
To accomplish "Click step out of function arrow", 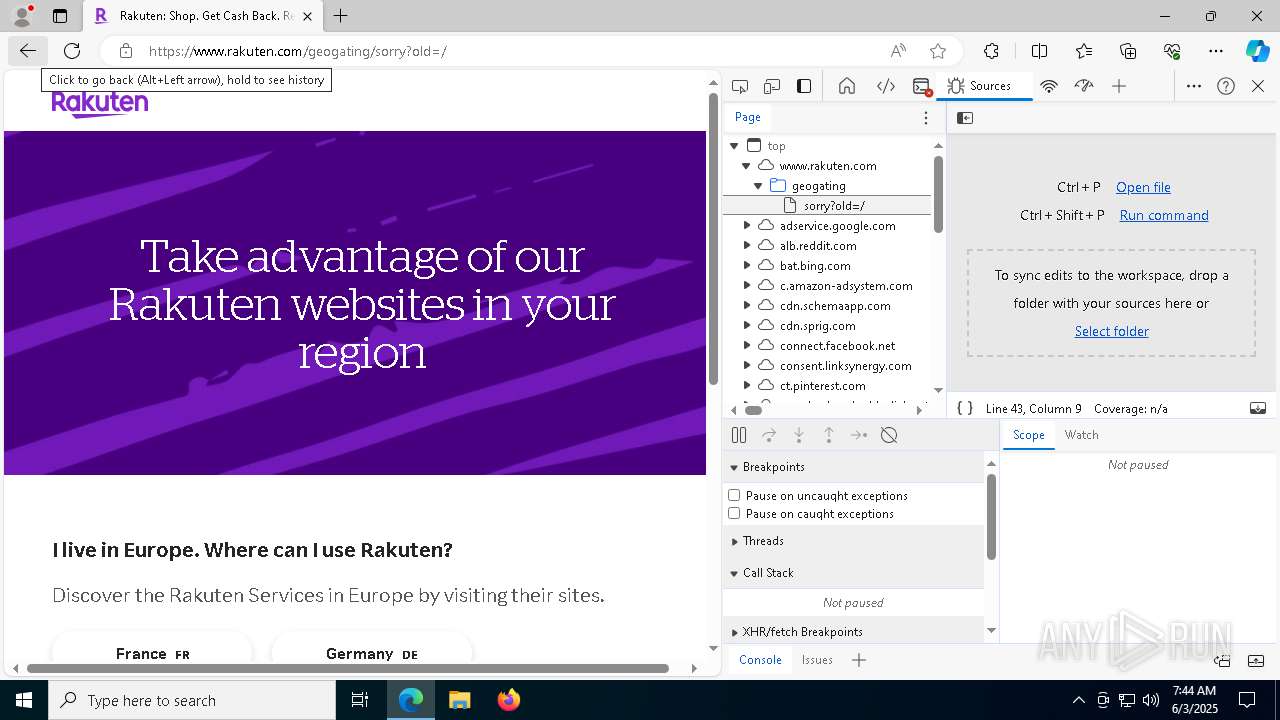I will (829, 435).
